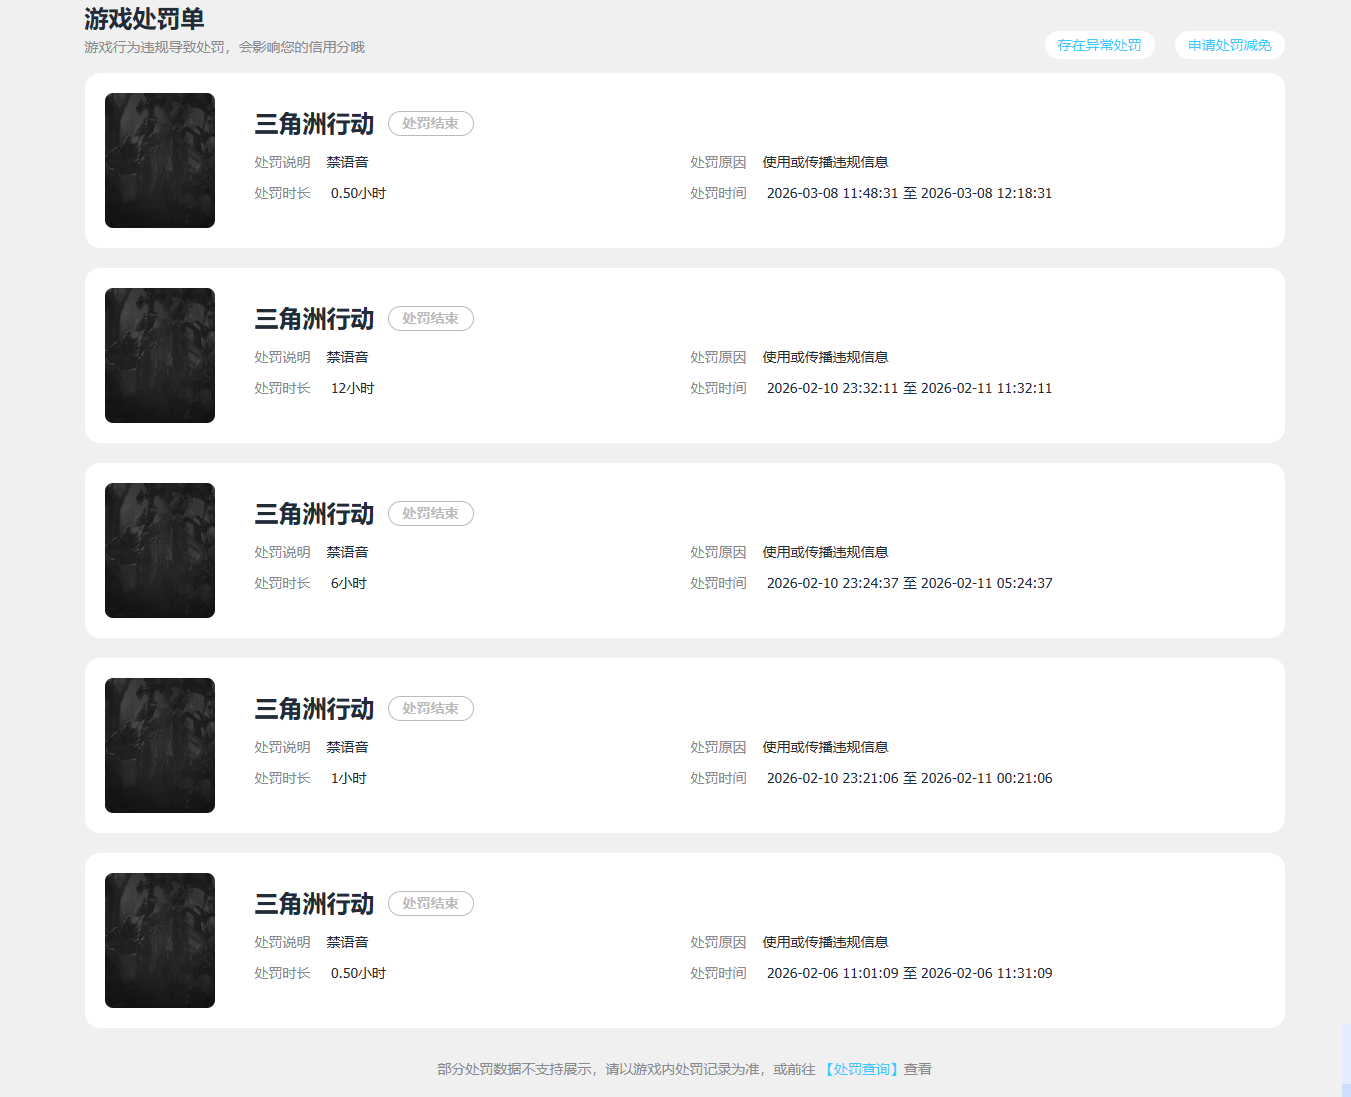Open thumbnail of 2026-02-06 penalty card
The width and height of the screenshot is (1351, 1097).
pyautogui.click(x=160, y=940)
